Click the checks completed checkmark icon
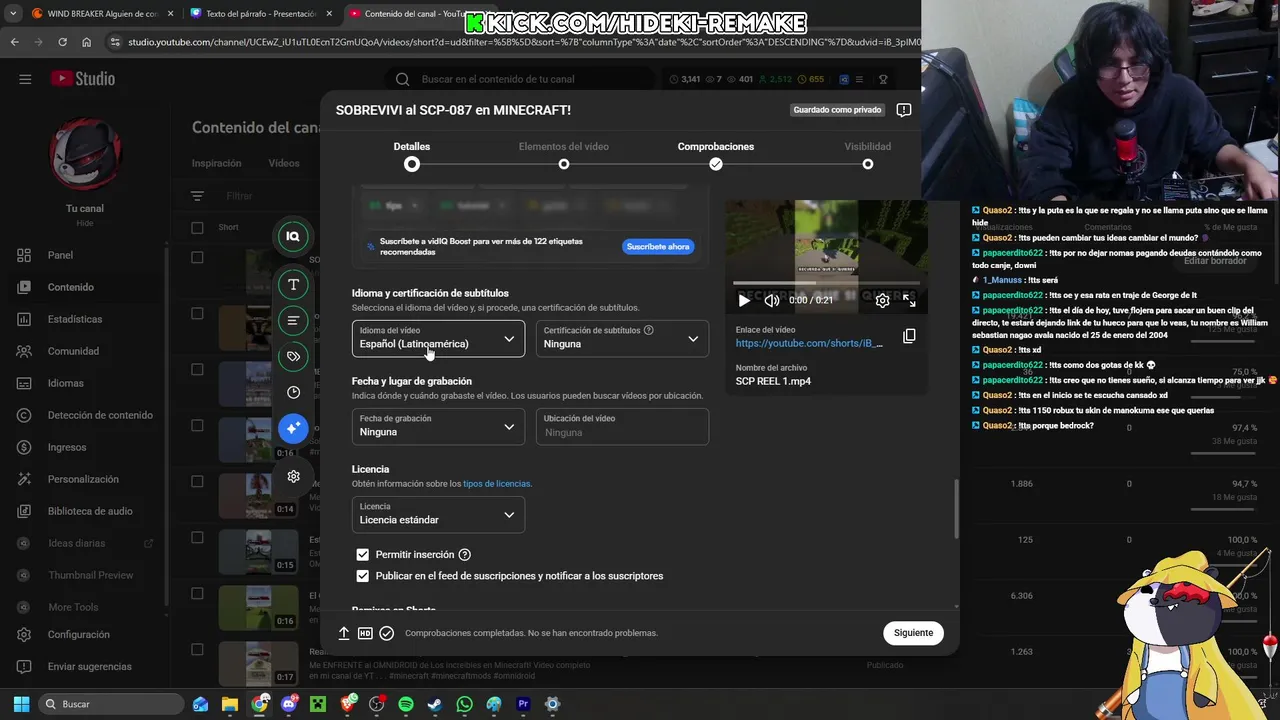 (x=387, y=633)
